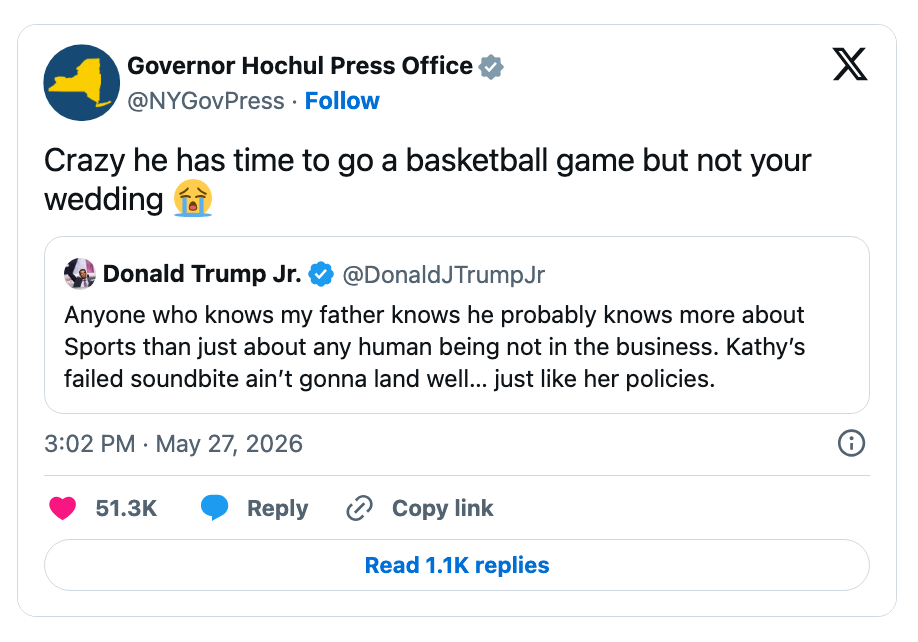Click the Copy link text

443,508
